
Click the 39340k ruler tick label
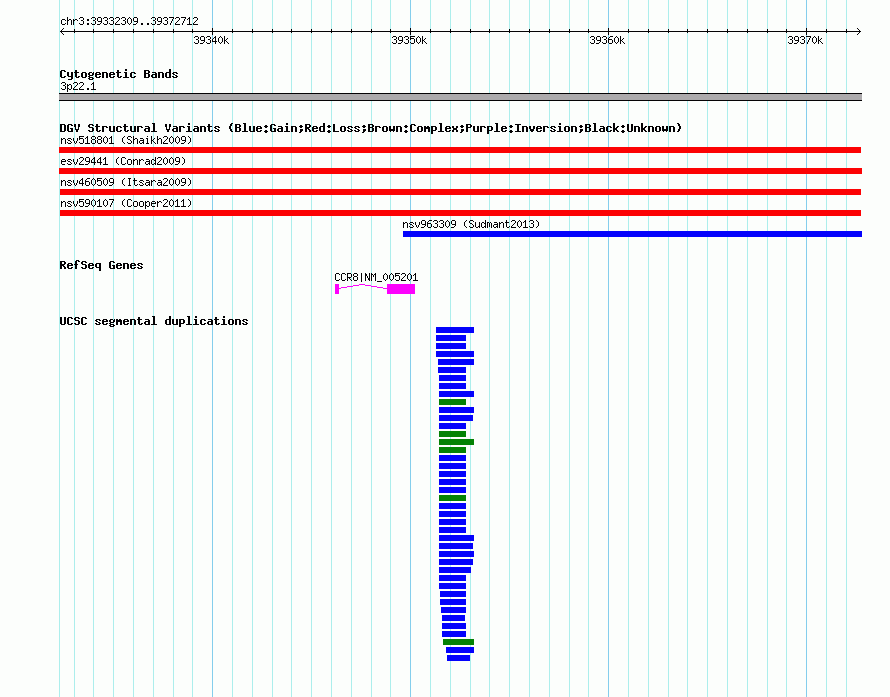211,40
